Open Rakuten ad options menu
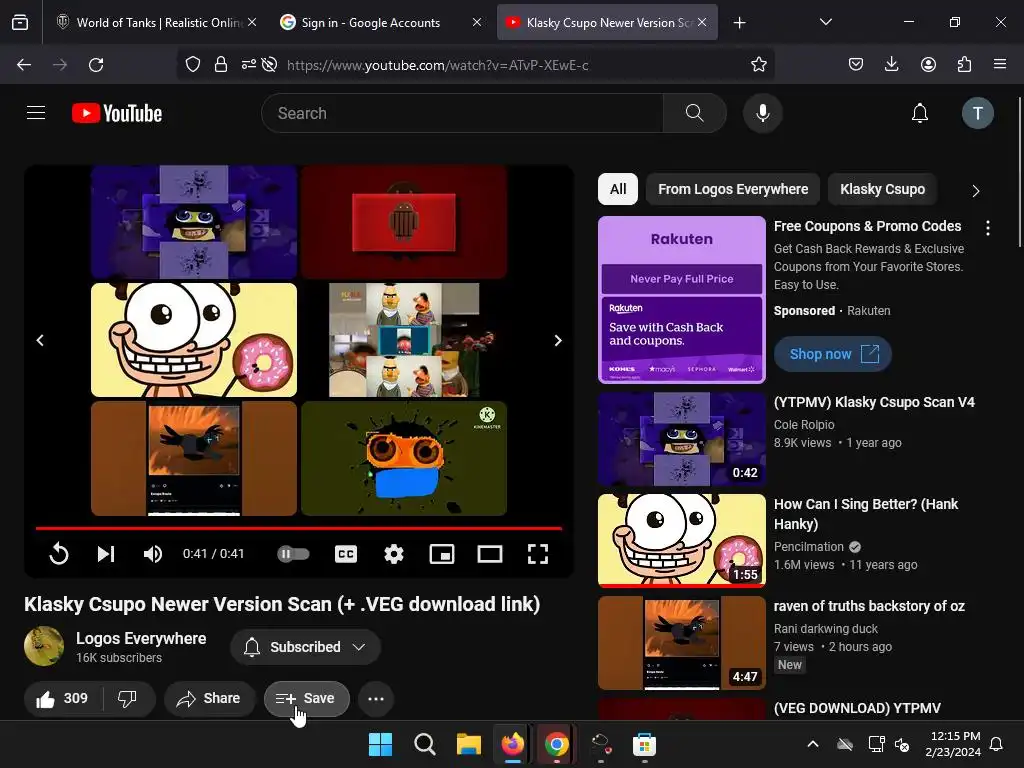 point(987,227)
